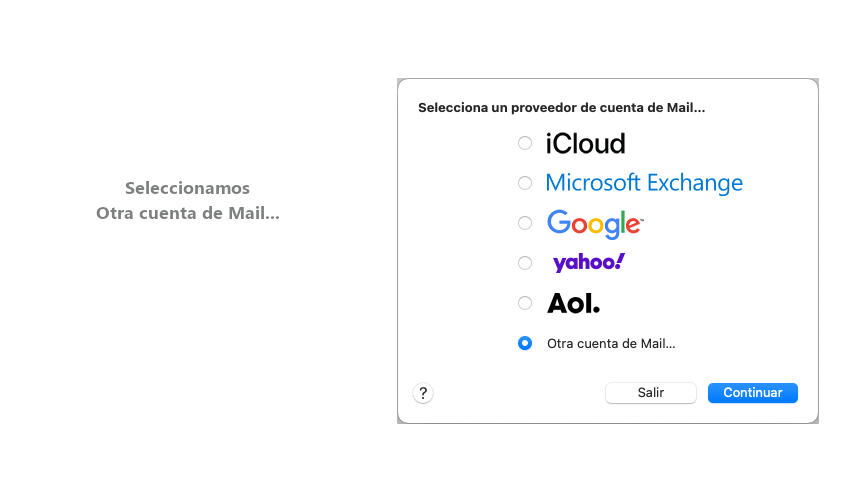This screenshot has width=850, height=500.
Task: Click the Aol. logo
Action: [x=573, y=303]
